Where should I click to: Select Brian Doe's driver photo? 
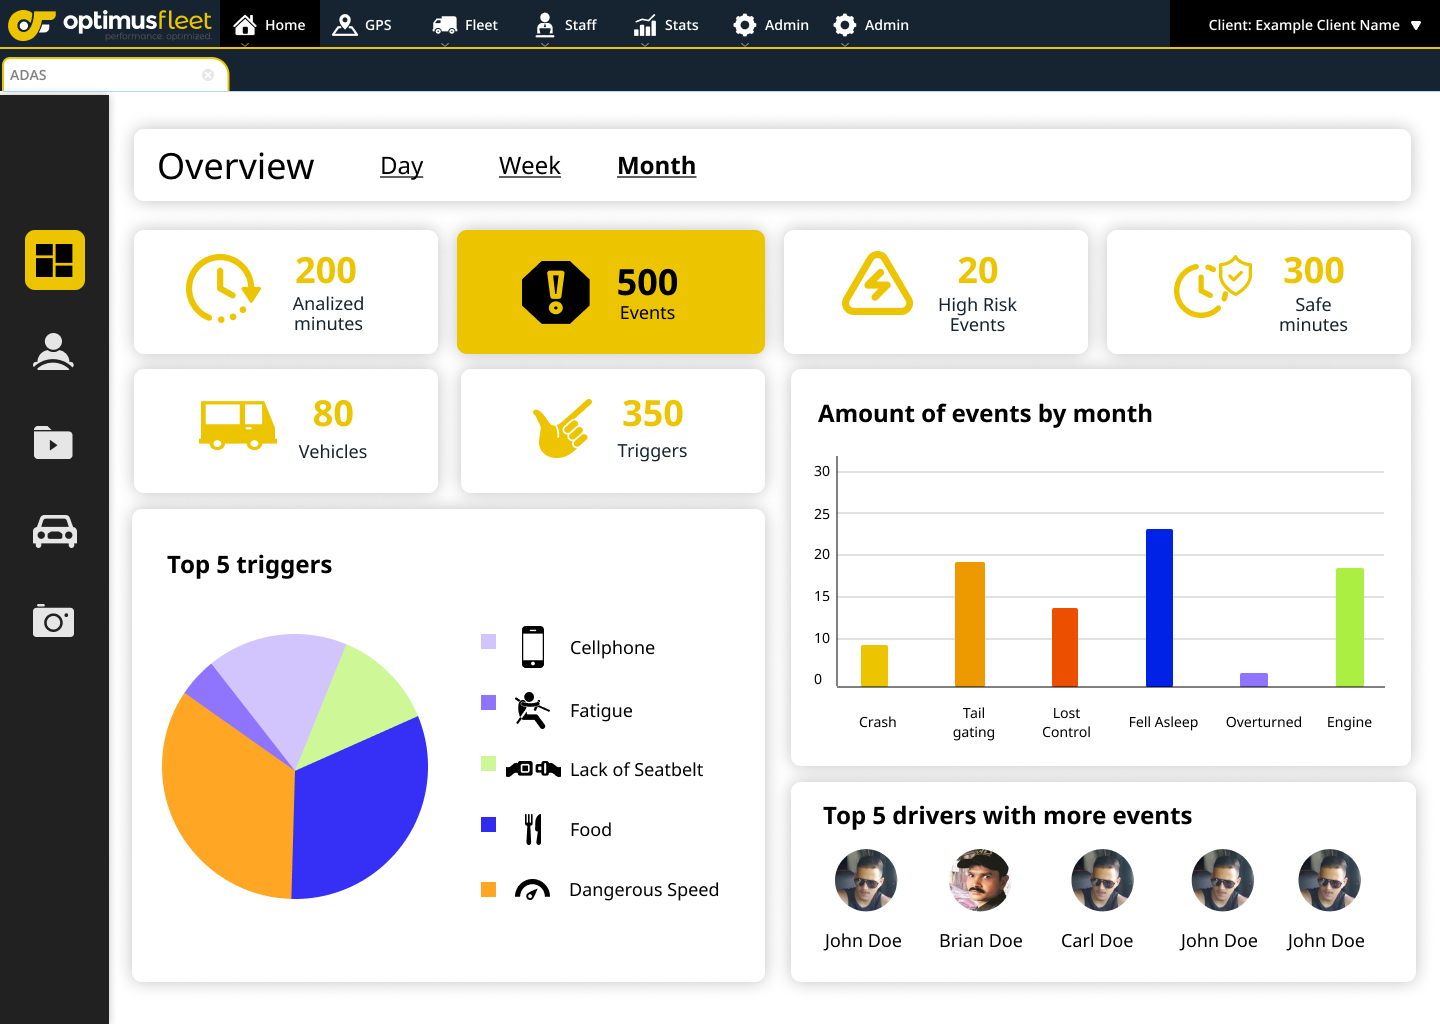tap(980, 880)
